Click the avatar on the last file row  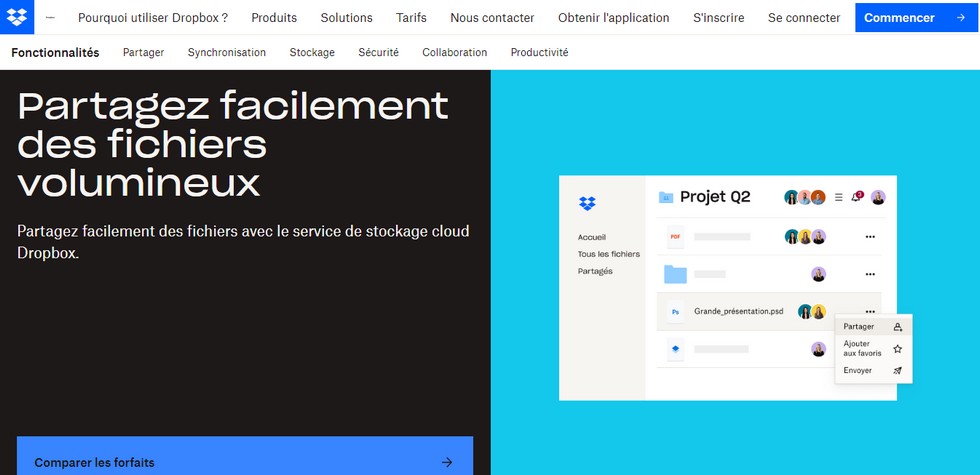(x=819, y=349)
